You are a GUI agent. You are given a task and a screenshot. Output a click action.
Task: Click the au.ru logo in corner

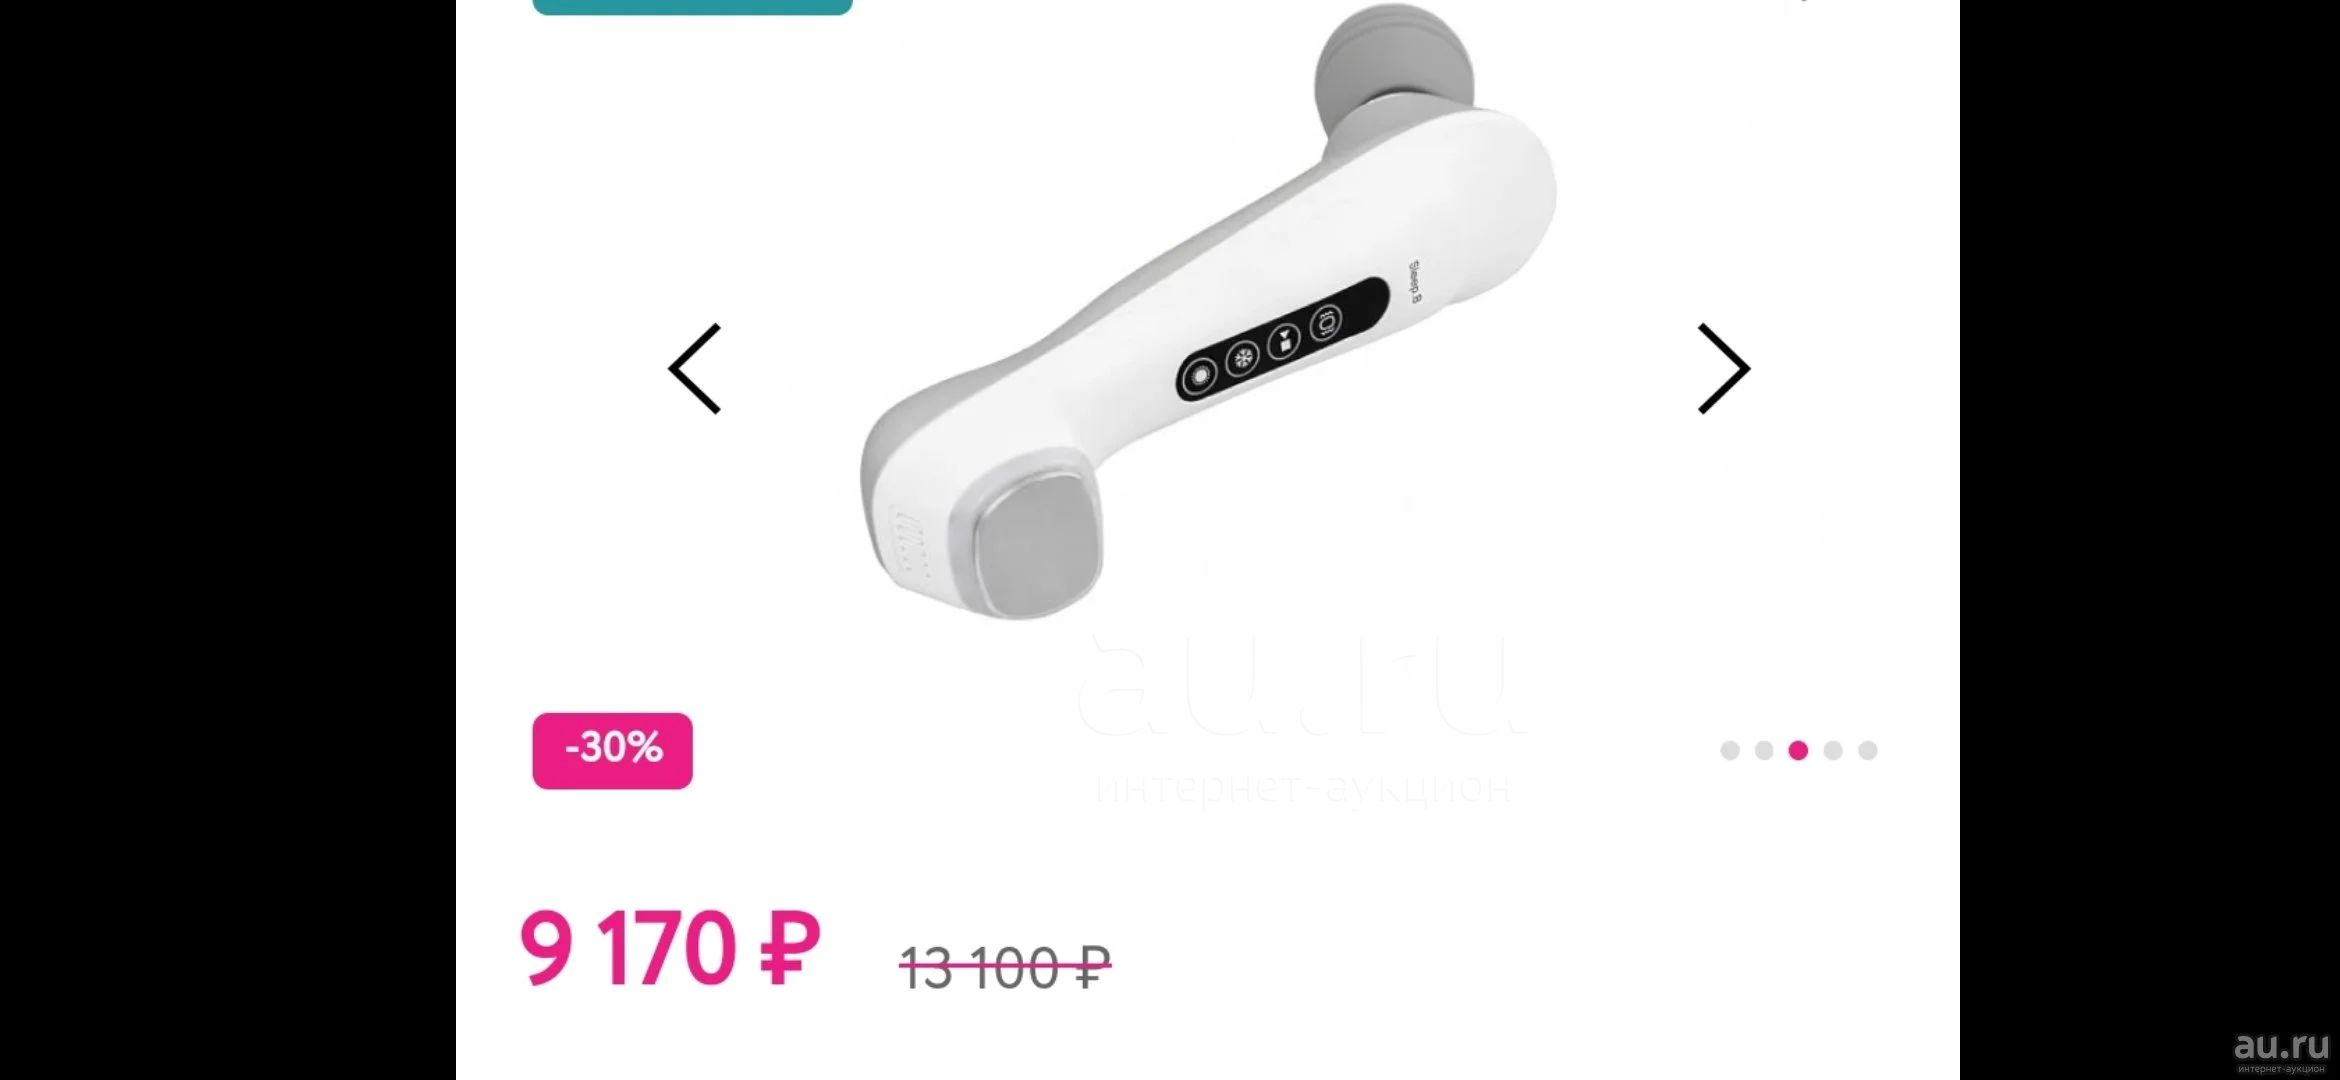(2281, 1050)
